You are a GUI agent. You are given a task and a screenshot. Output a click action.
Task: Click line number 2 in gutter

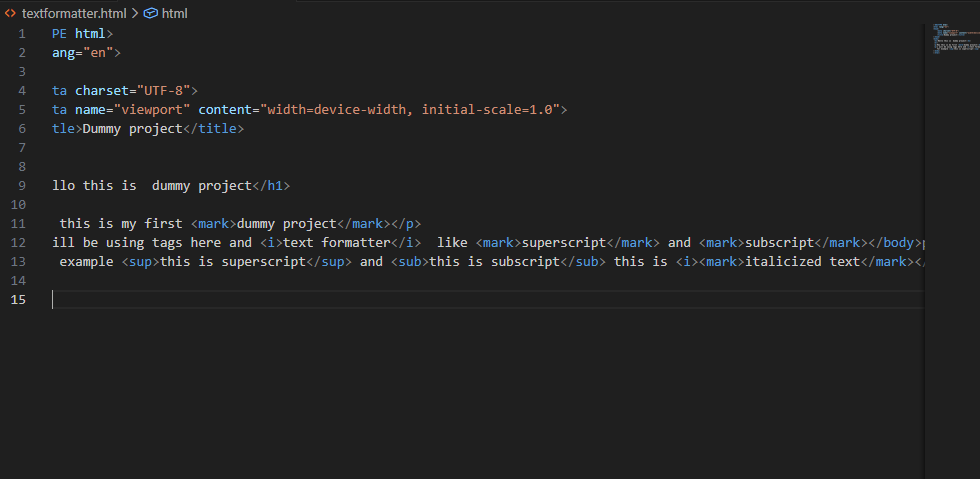pos(22,53)
